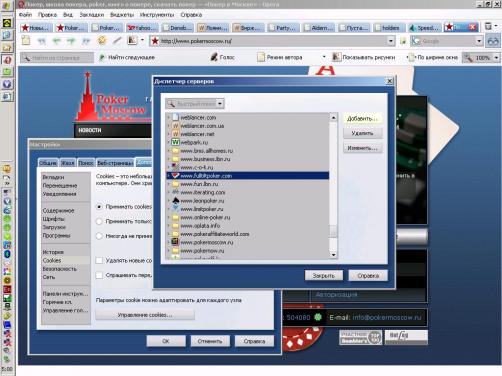Click the Голос (voice) microphone icon
The image size is (502, 376).
(x=214, y=57)
